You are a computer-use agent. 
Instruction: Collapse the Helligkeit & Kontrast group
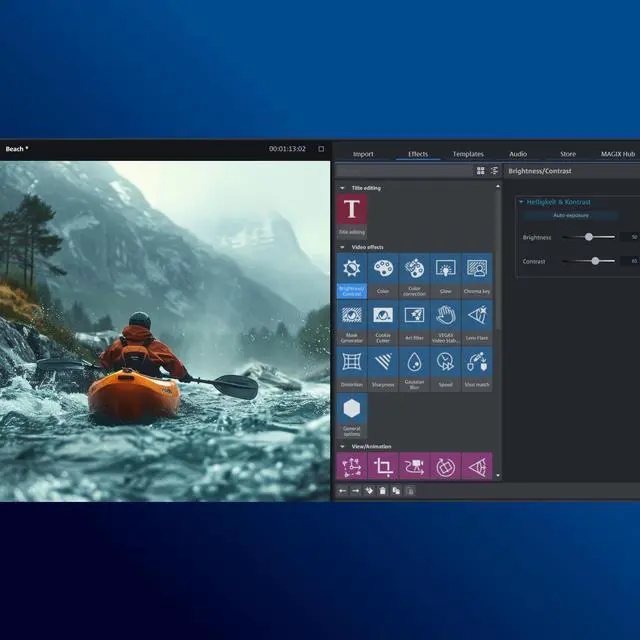tap(521, 202)
